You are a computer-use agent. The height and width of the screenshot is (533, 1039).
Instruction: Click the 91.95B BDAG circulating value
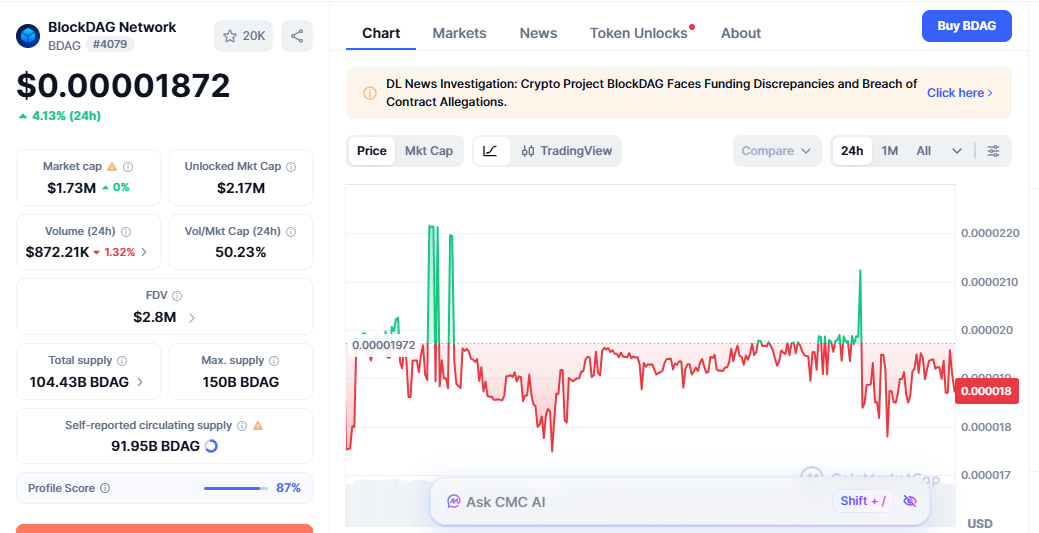pyautogui.click(x=155, y=446)
